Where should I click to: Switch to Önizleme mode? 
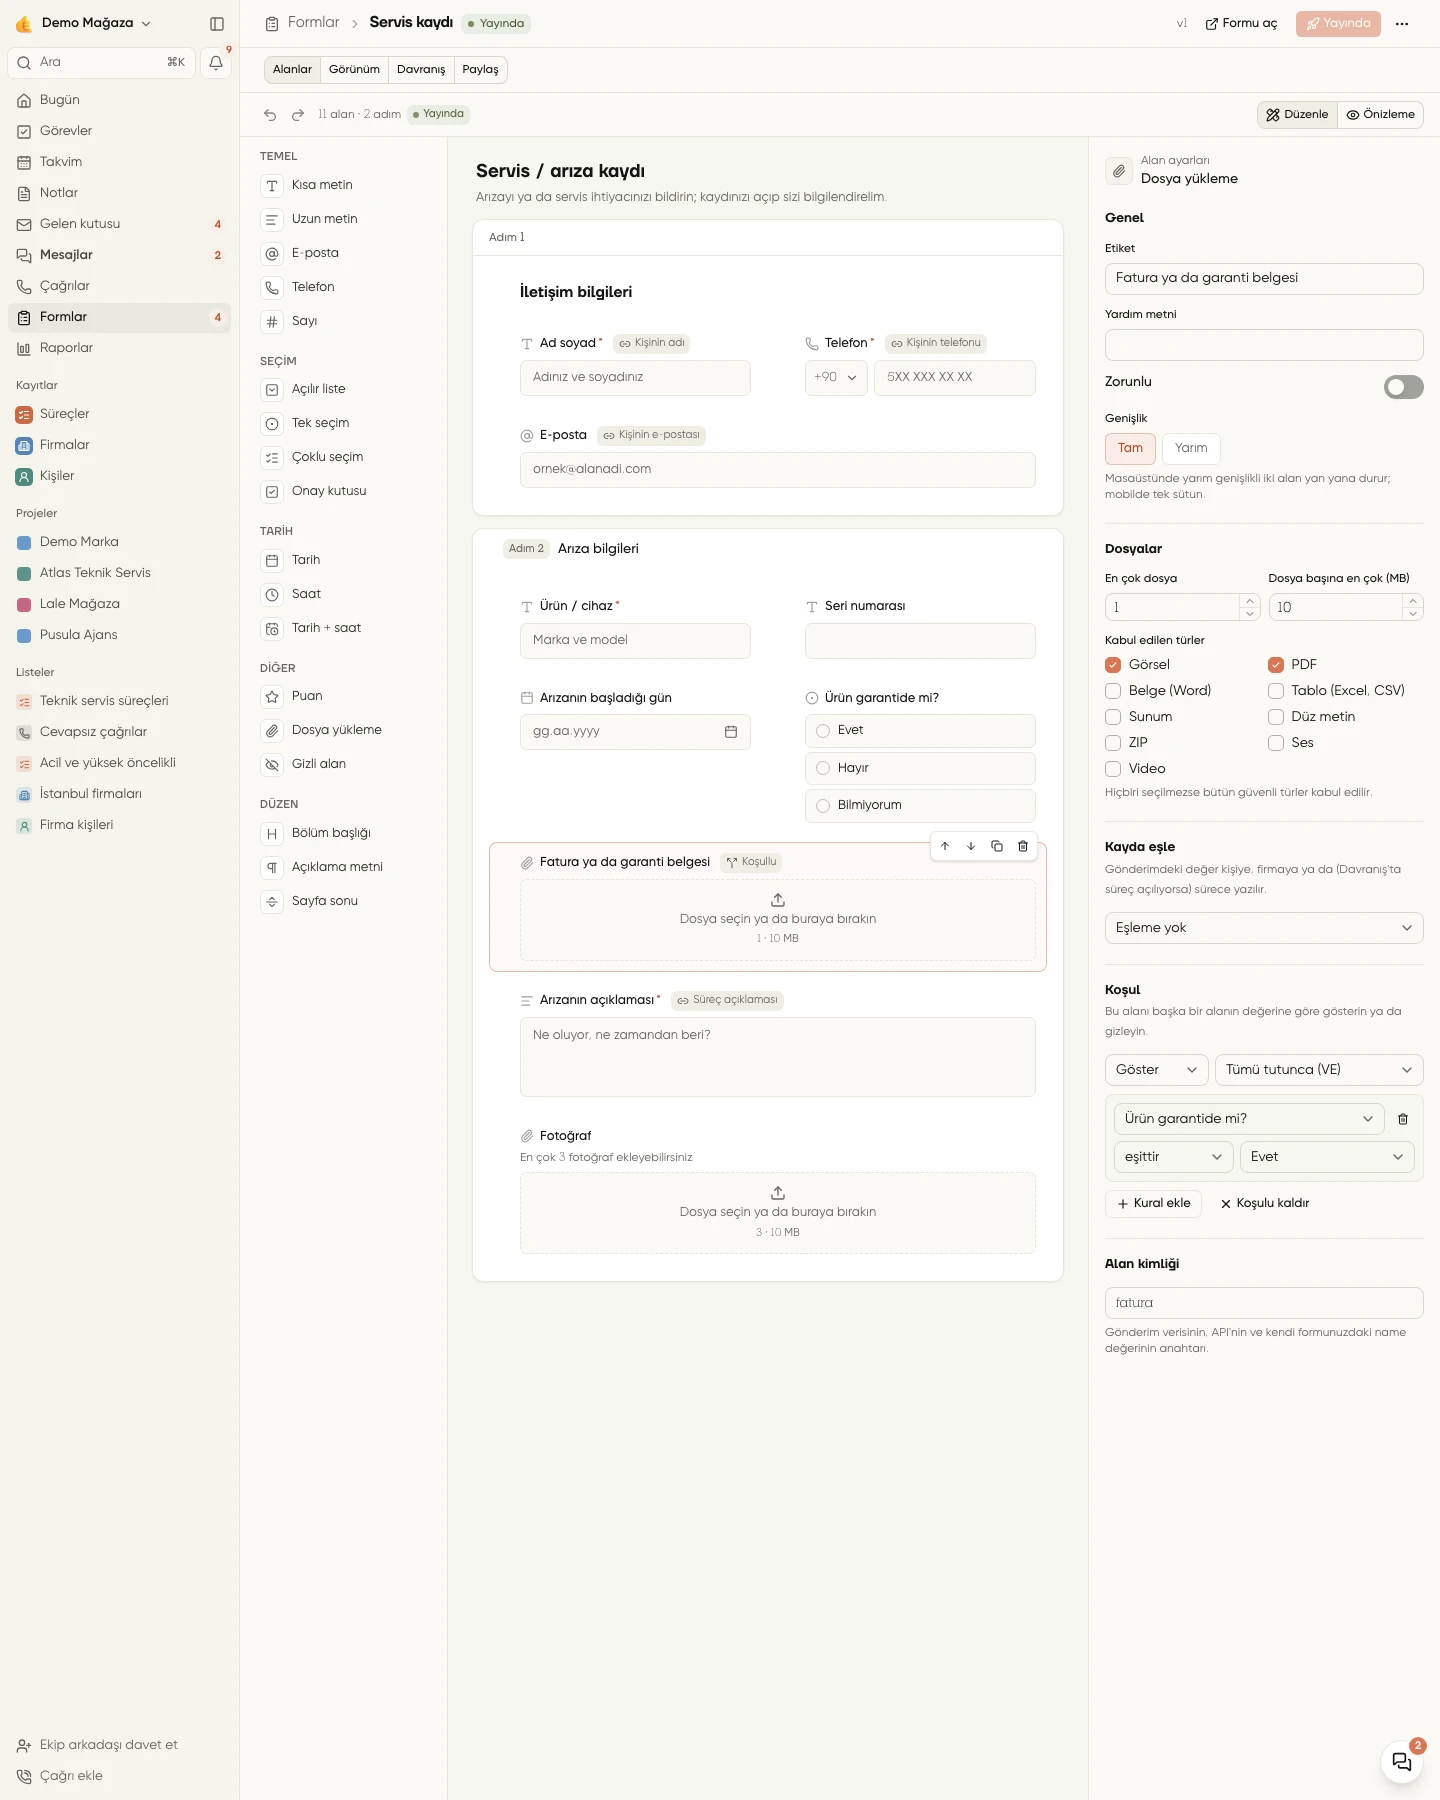pyautogui.click(x=1380, y=115)
